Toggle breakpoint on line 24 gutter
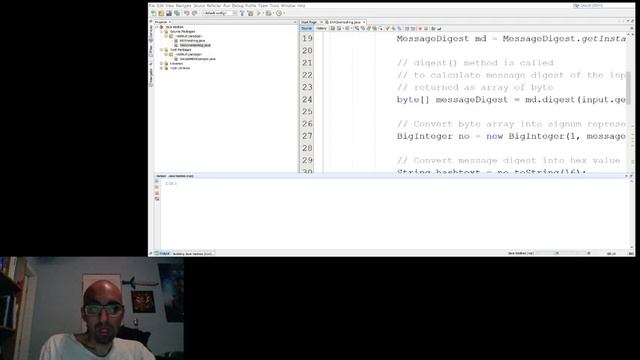This screenshot has height=360, width=640. point(307,100)
